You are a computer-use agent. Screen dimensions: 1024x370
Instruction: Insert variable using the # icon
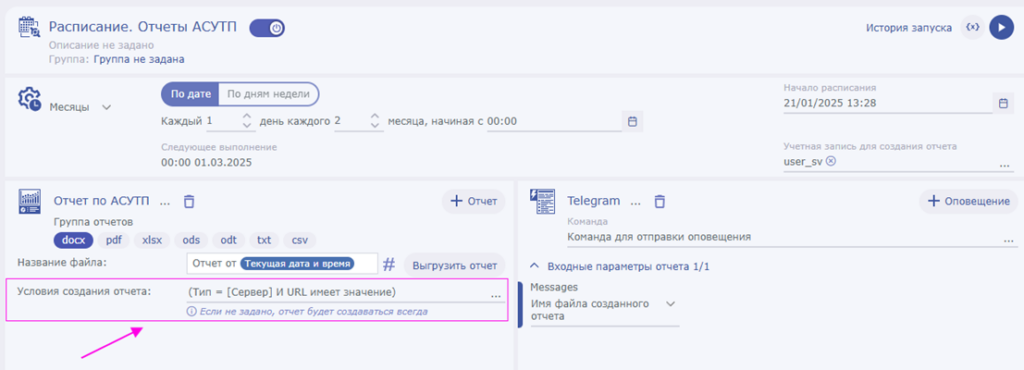point(389,264)
